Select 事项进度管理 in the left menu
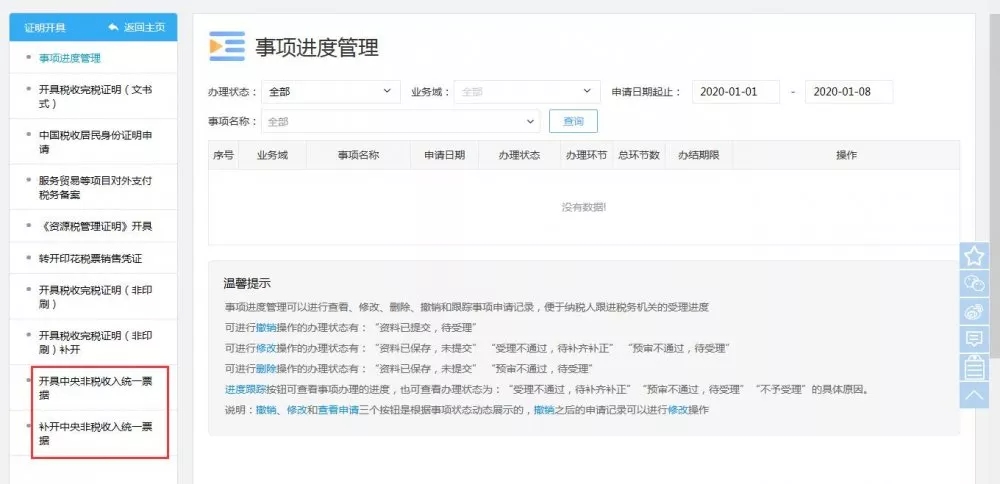Viewport: 1000px width, 484px height. click(70, 58)
